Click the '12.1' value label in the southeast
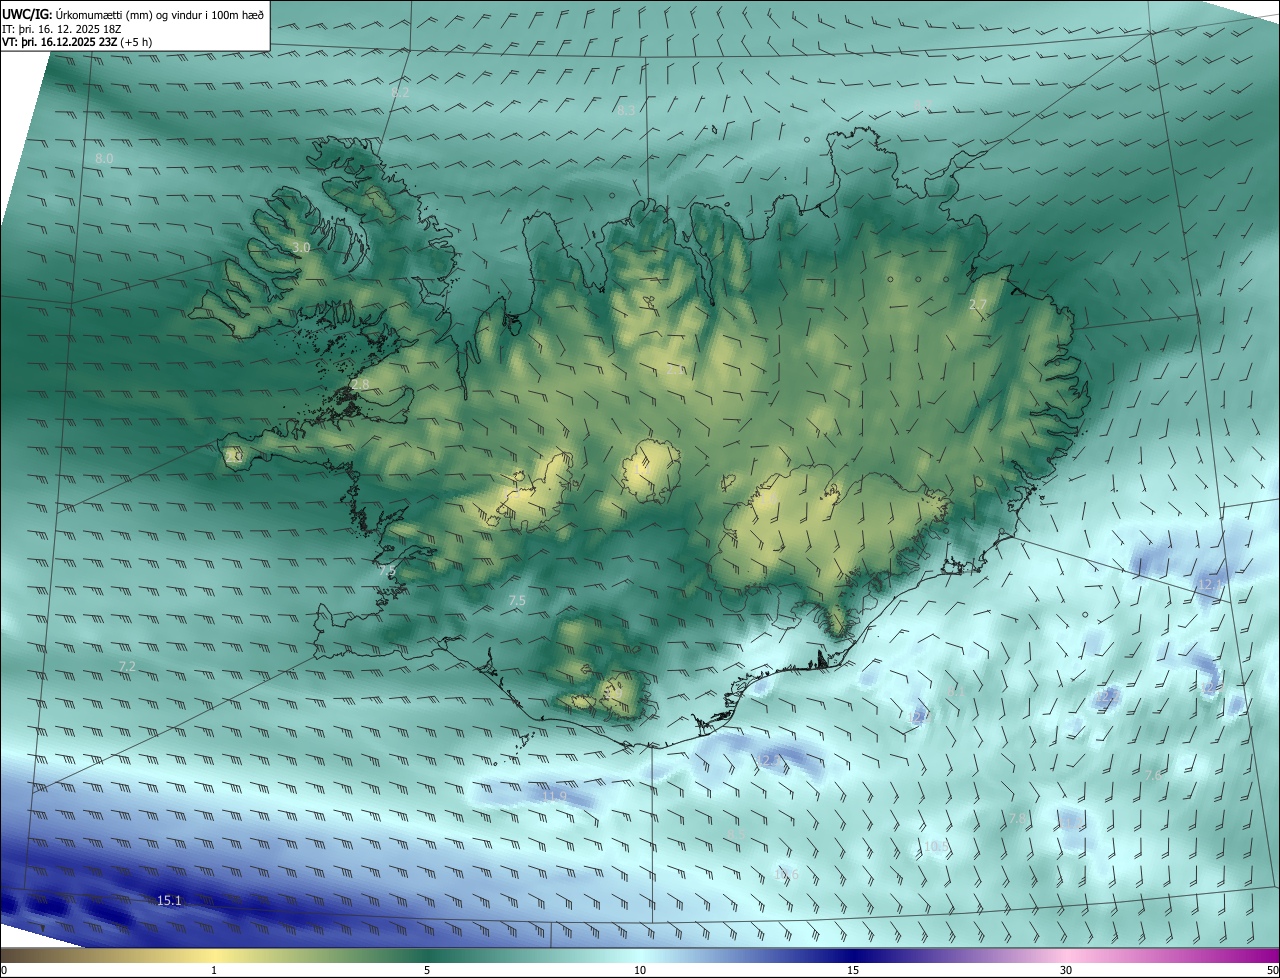 (x=1210, y=584)
